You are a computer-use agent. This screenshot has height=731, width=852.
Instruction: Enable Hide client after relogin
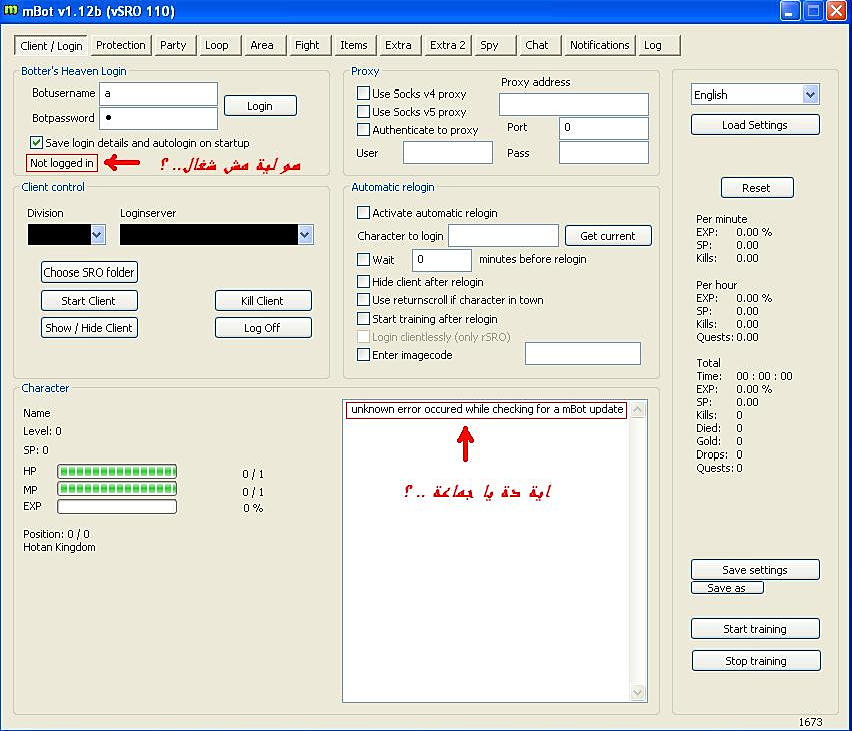coord(363,282)
